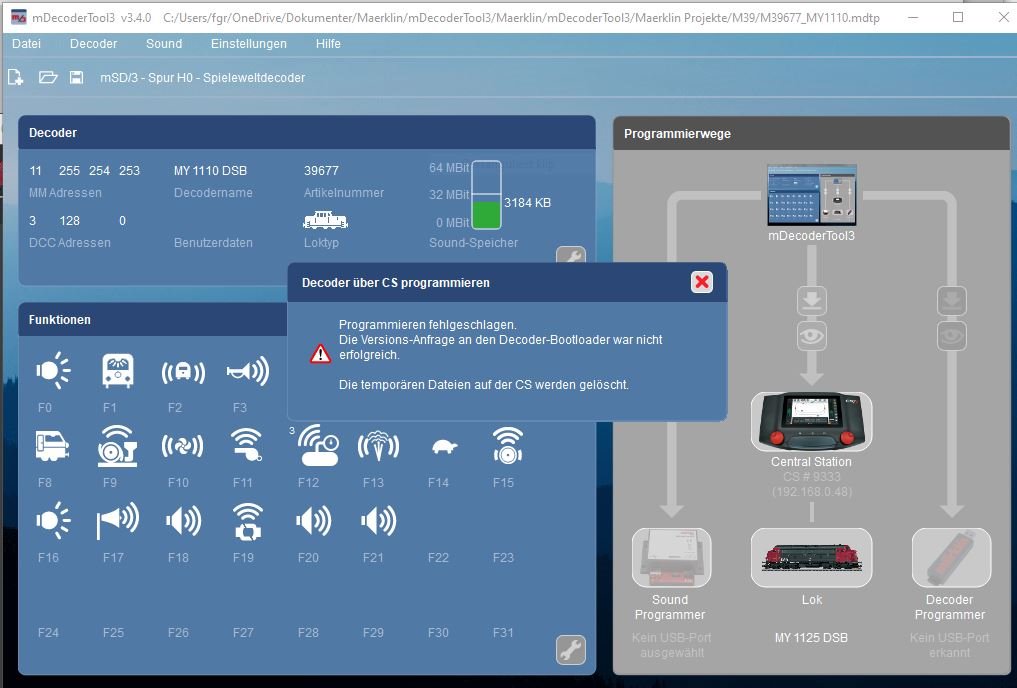
Task: Open Funktionen settings with wrench button
Action: pyautogui.click(x=571, y=650)
